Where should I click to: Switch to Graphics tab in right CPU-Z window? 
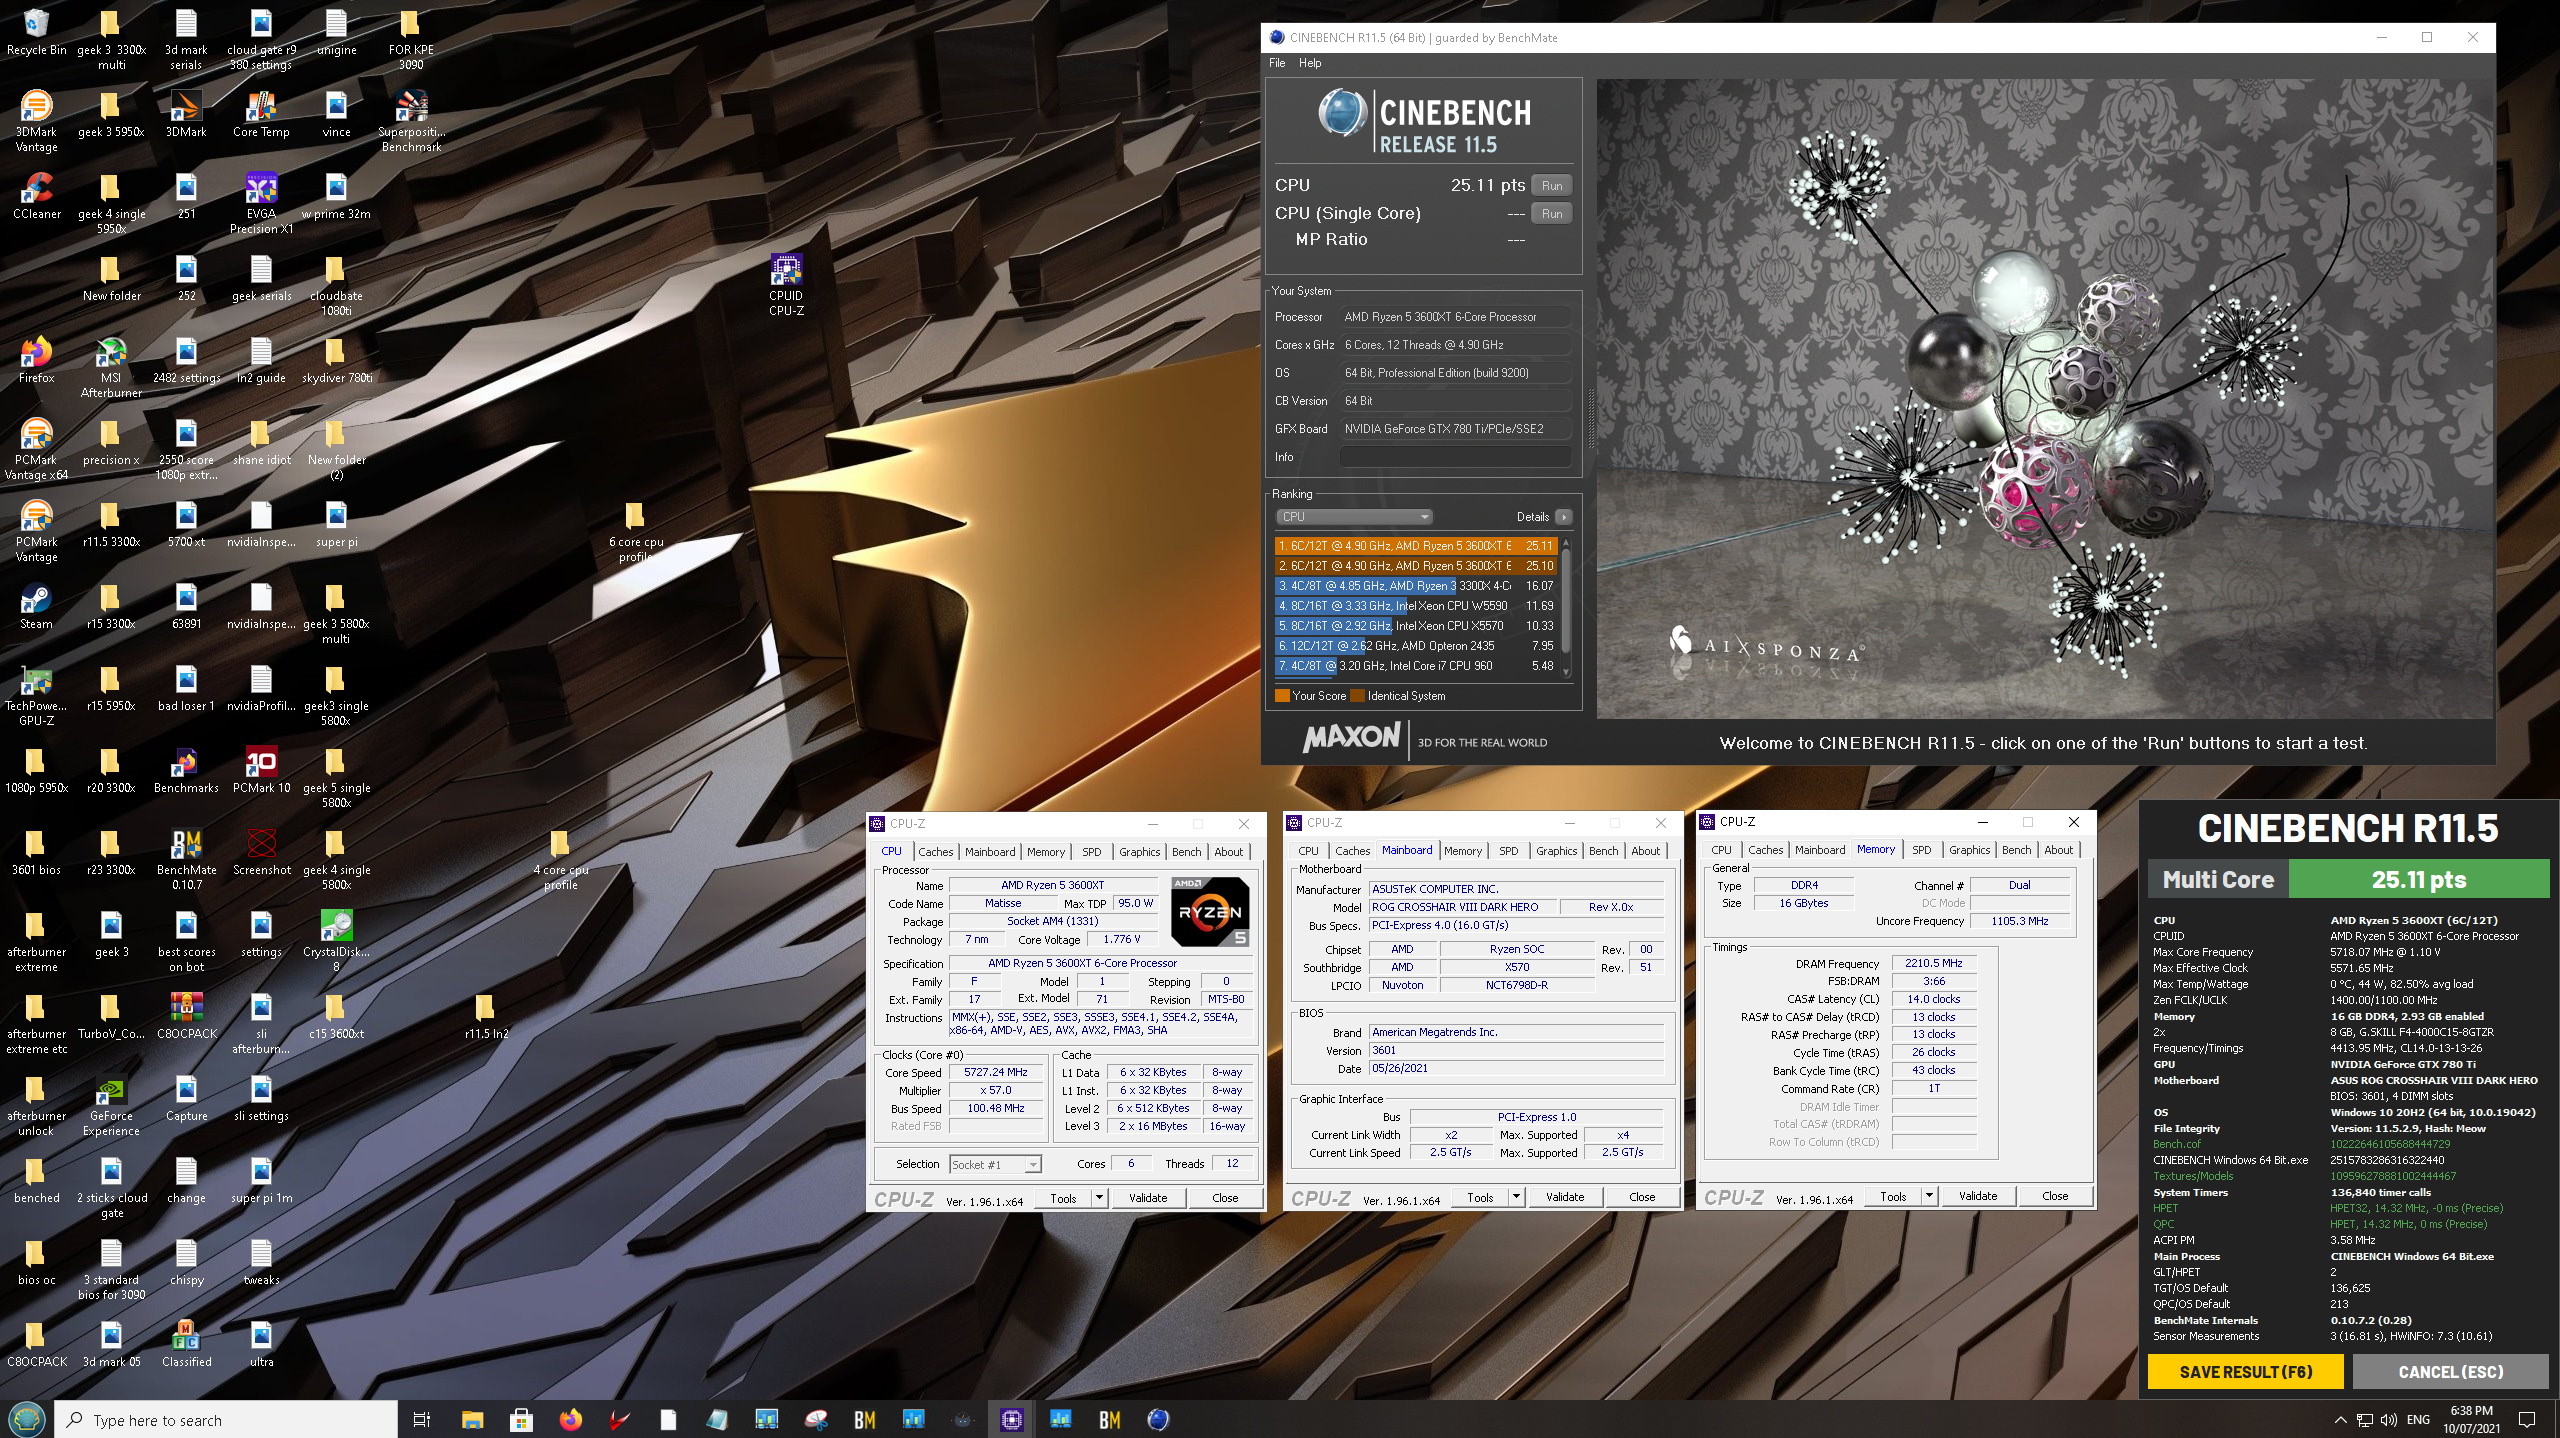(x=1970, y=850)
